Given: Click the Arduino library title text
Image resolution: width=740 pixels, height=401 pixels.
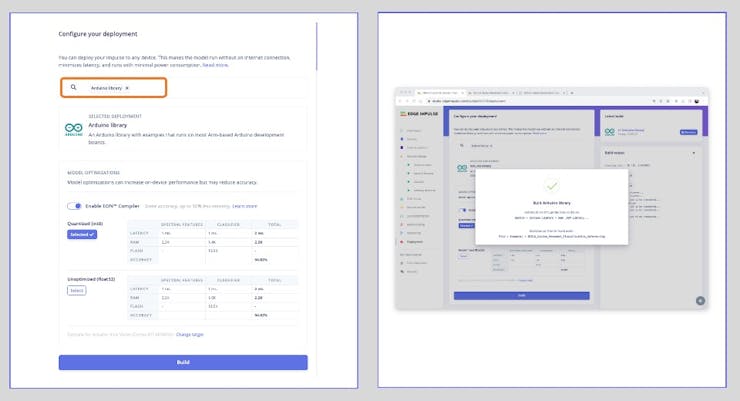Looking at the screenshot, I should point(108,125).
